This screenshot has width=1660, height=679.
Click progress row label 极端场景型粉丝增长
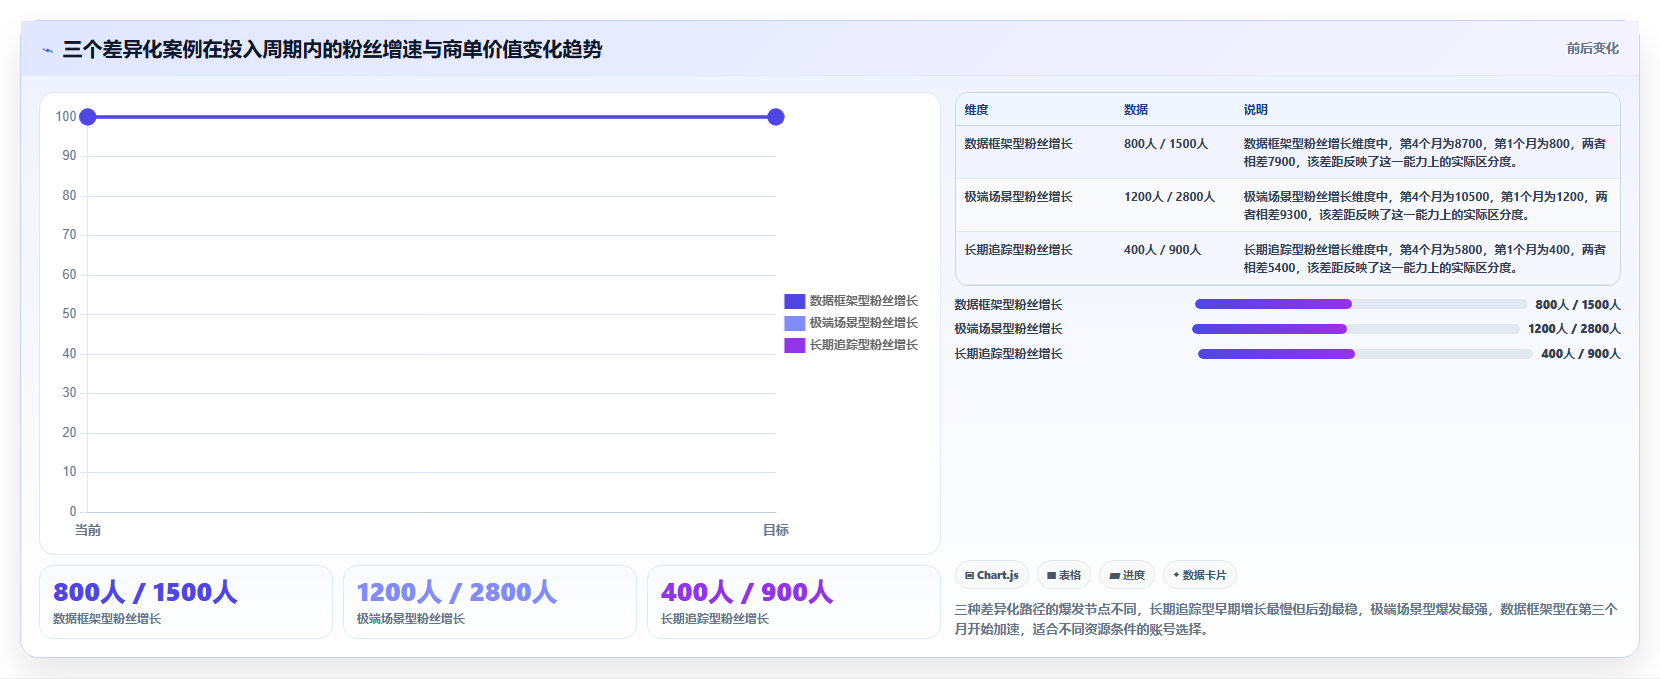pyautogui.click(x=1008, y=329)
